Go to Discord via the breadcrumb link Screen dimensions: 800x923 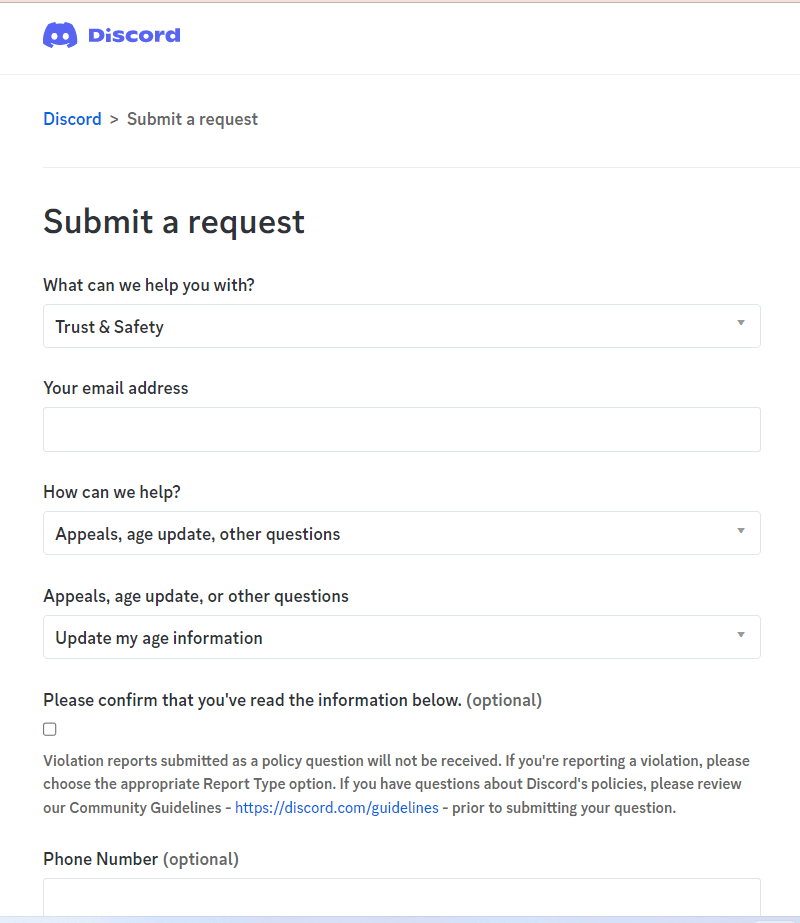coord(72,119)
